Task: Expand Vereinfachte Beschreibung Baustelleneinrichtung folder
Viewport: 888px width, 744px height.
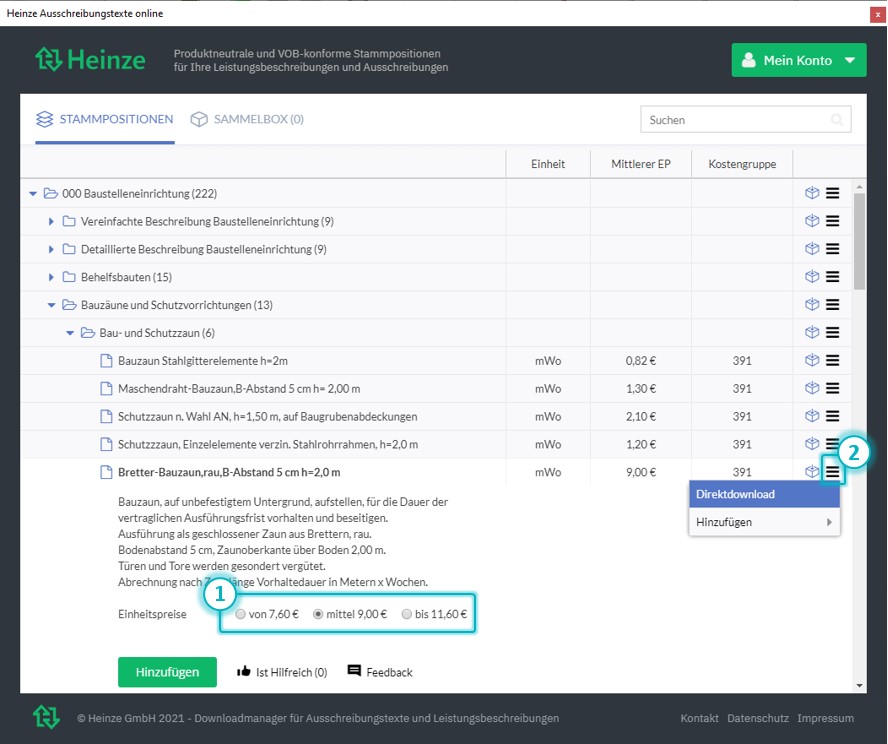Action: [51, 221]
